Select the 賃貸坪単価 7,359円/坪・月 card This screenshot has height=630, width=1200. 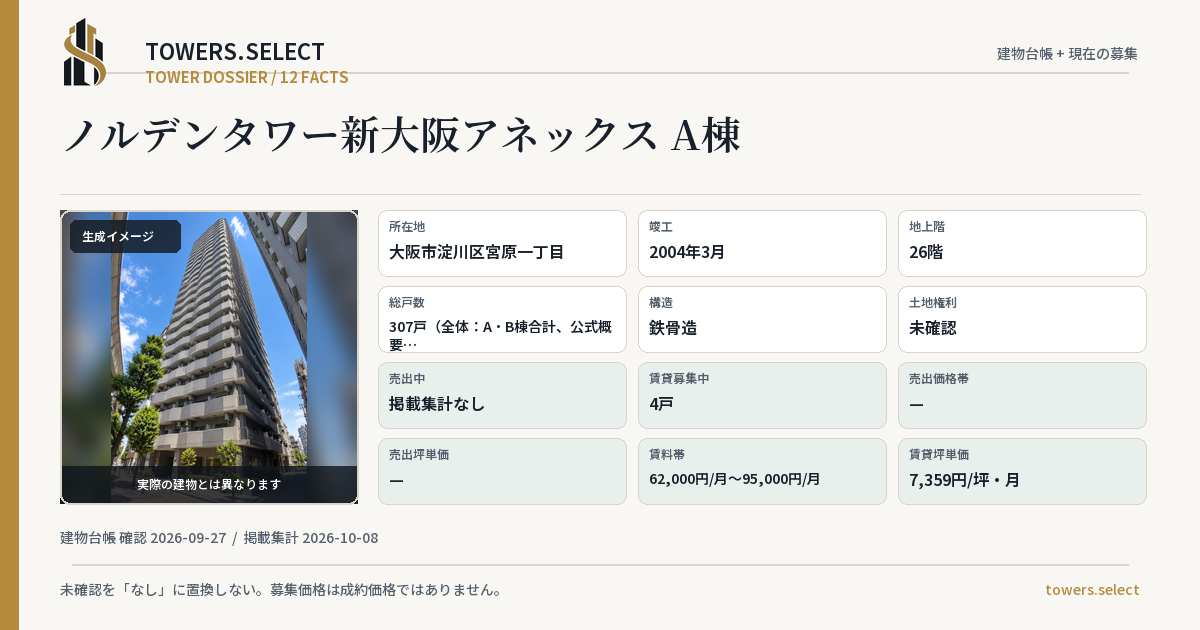point(1022,471)
